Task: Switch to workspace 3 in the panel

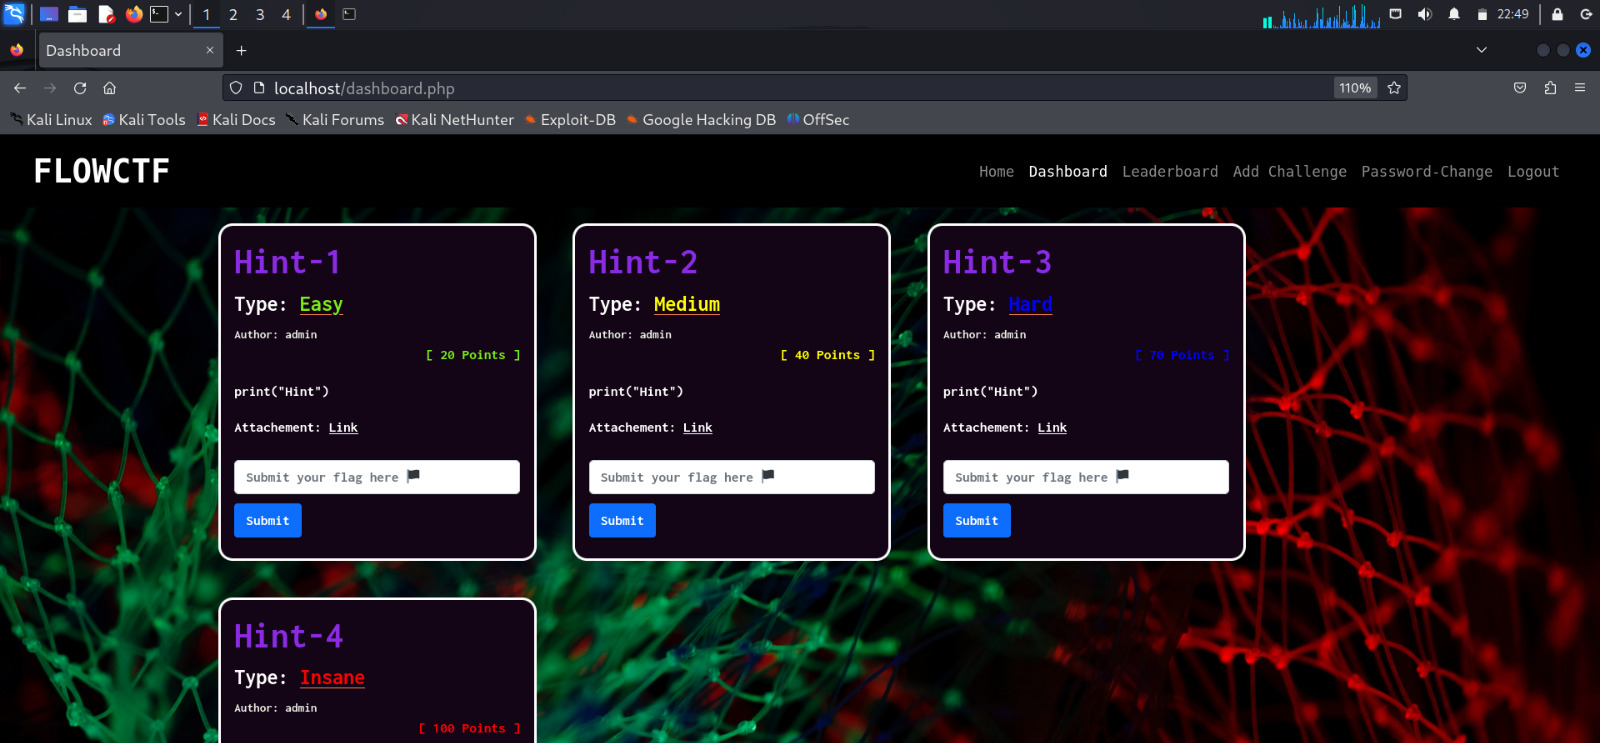Action: 260,14
